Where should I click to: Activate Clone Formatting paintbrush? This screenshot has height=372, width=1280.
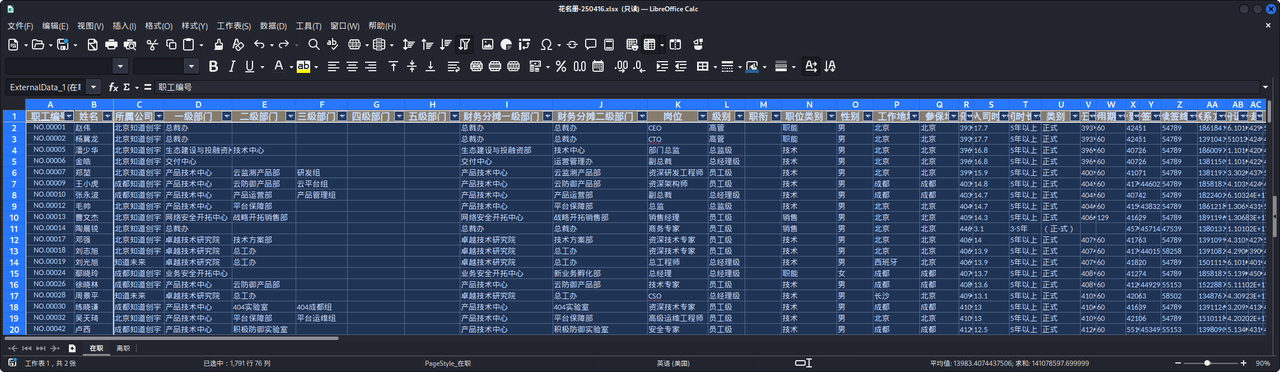[219, 45]
